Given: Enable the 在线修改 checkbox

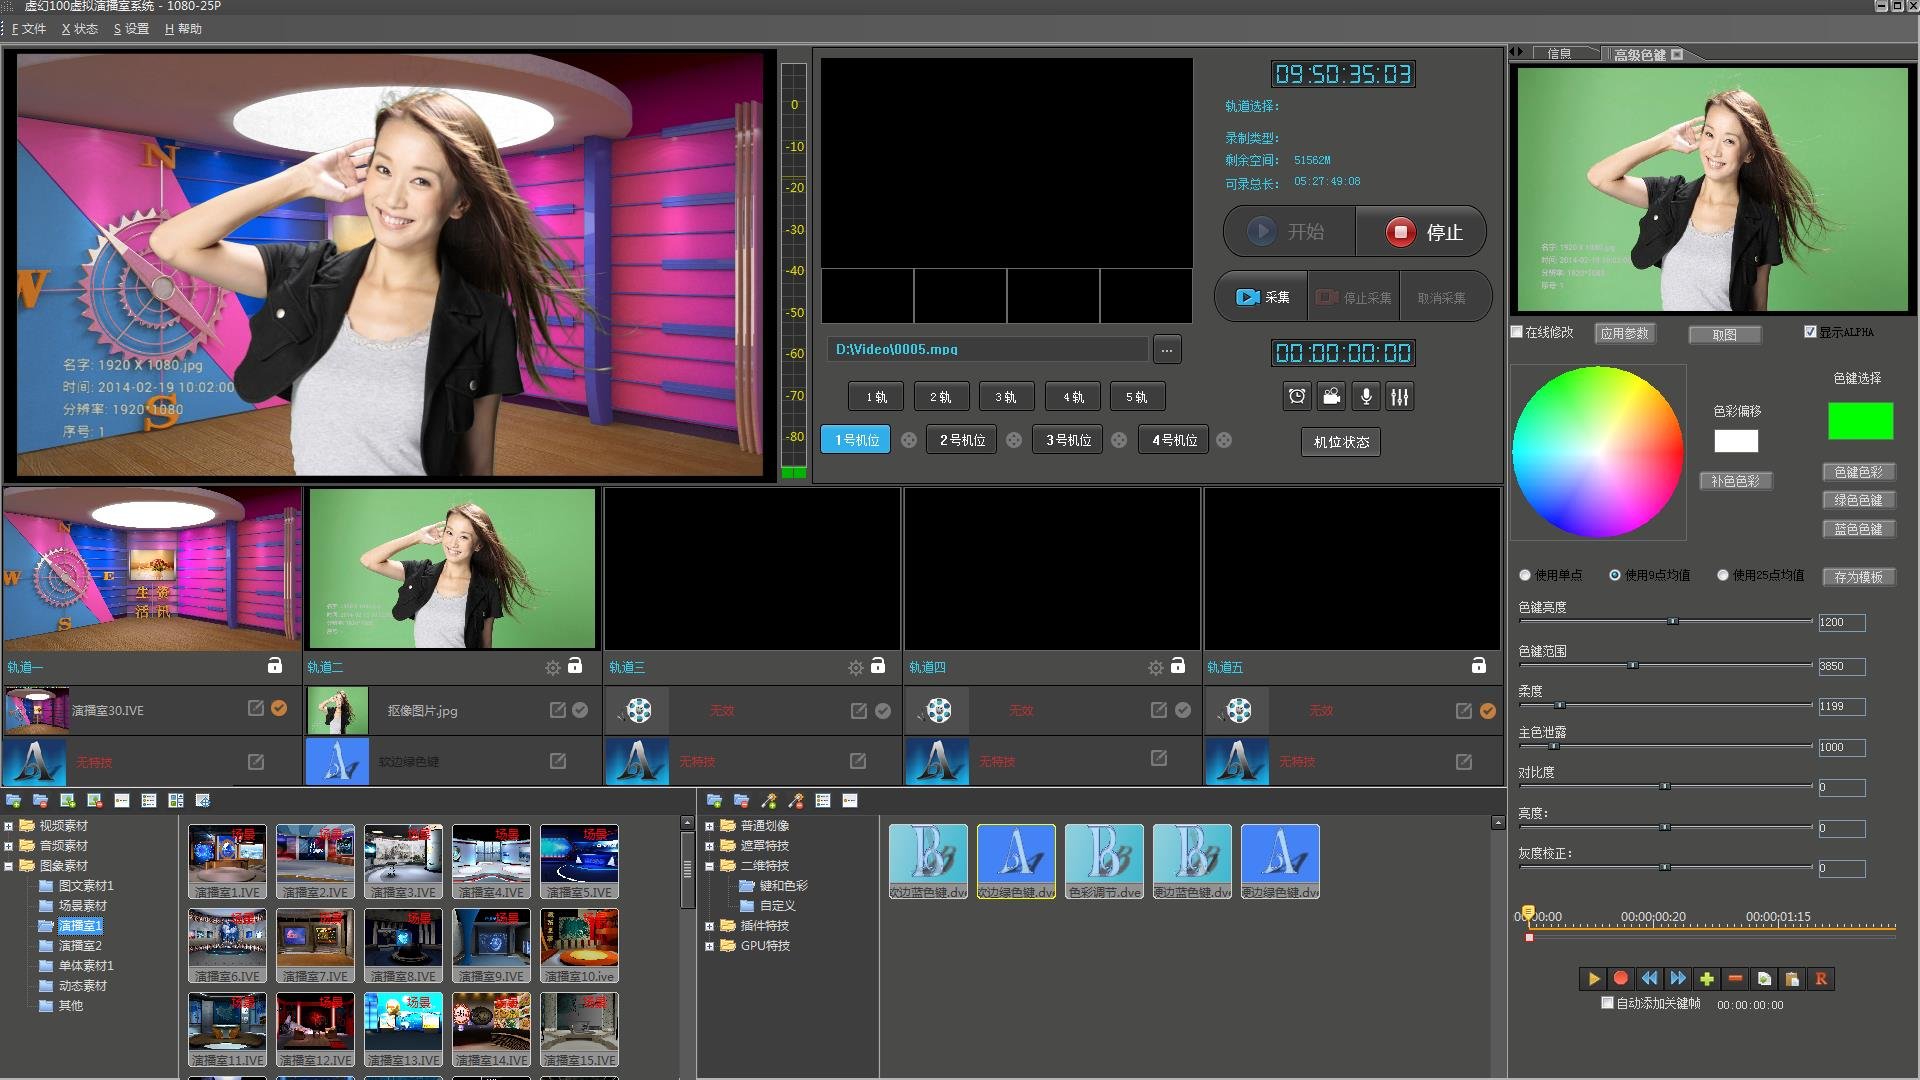Looking at the screenshot, I should [1517, 332].
